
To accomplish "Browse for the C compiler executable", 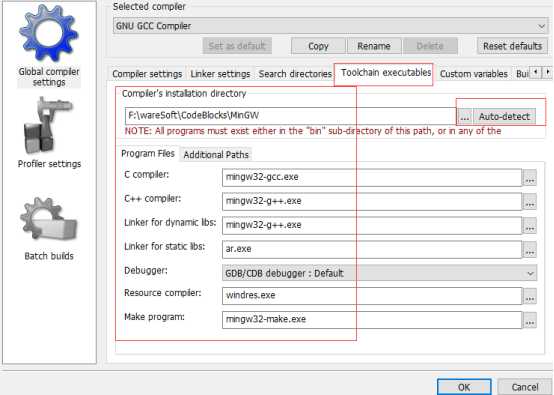I will click(530, 178).
